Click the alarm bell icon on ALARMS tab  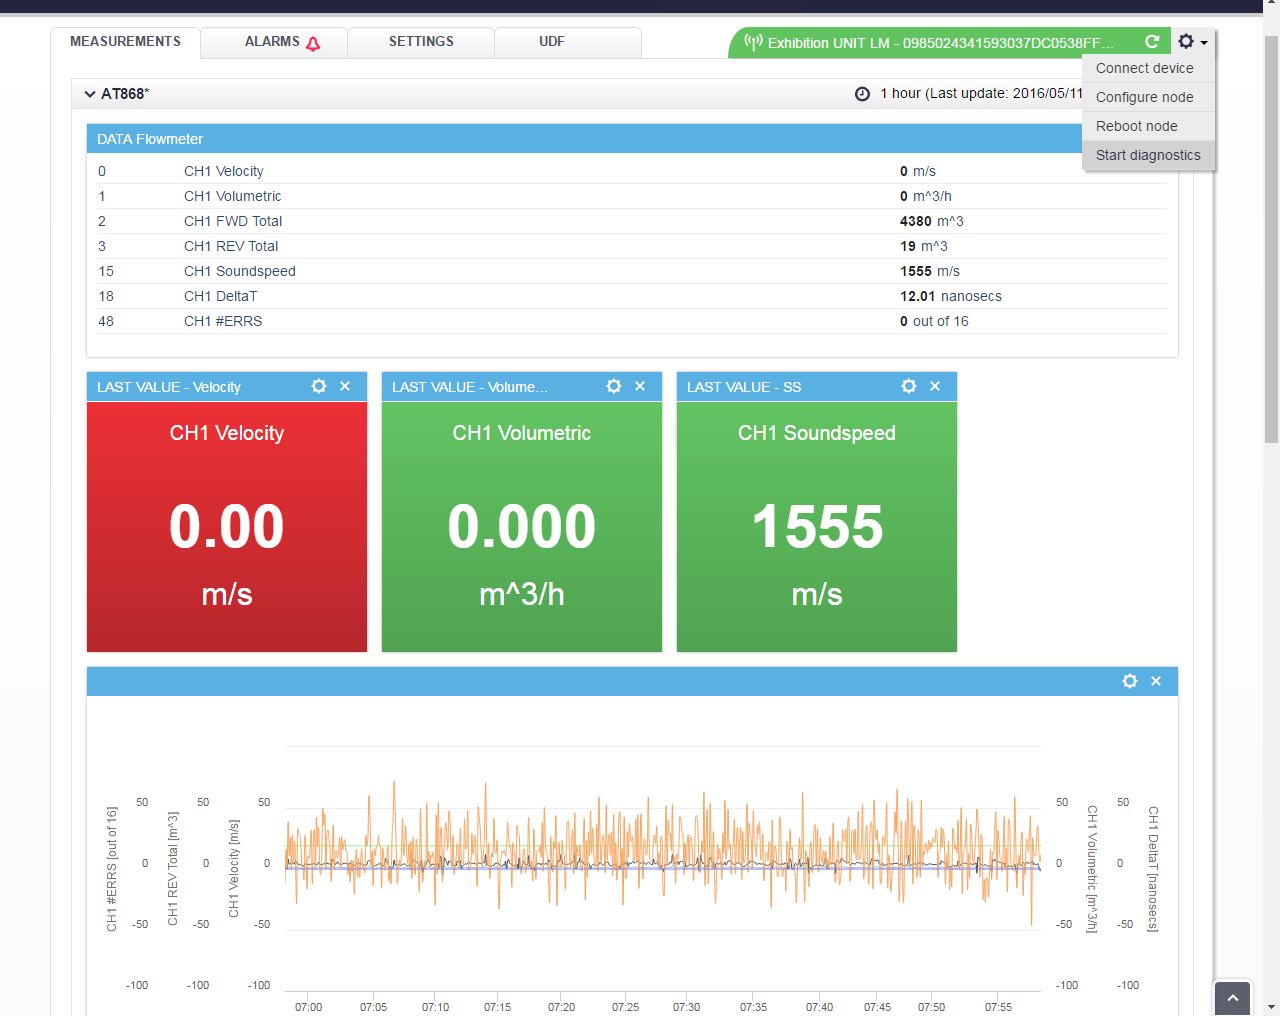click(313, 43)
